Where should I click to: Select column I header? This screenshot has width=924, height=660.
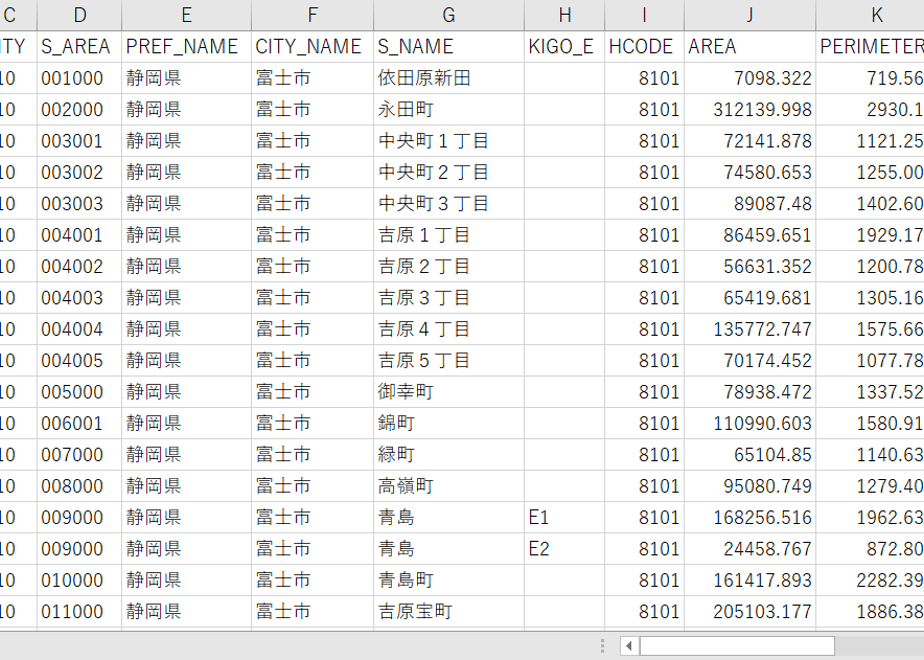click(644, 15)
